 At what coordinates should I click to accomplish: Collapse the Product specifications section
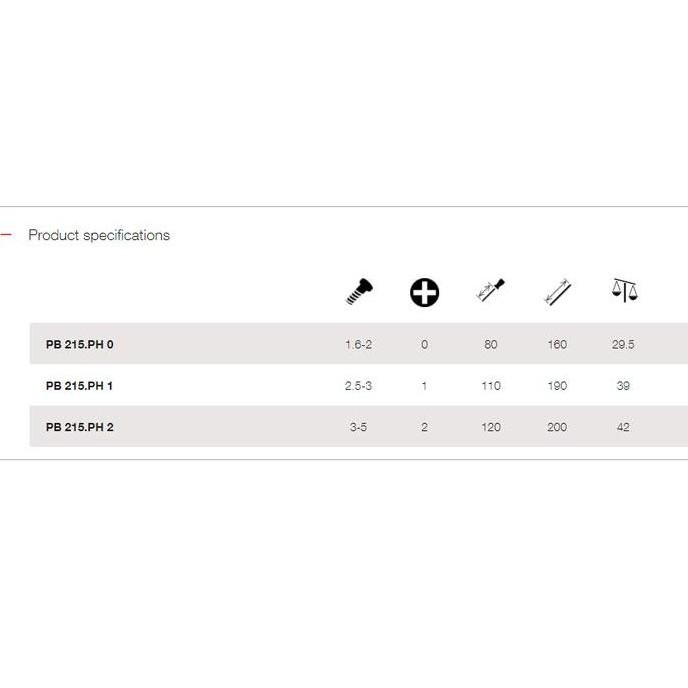click(x=6, y=235)
